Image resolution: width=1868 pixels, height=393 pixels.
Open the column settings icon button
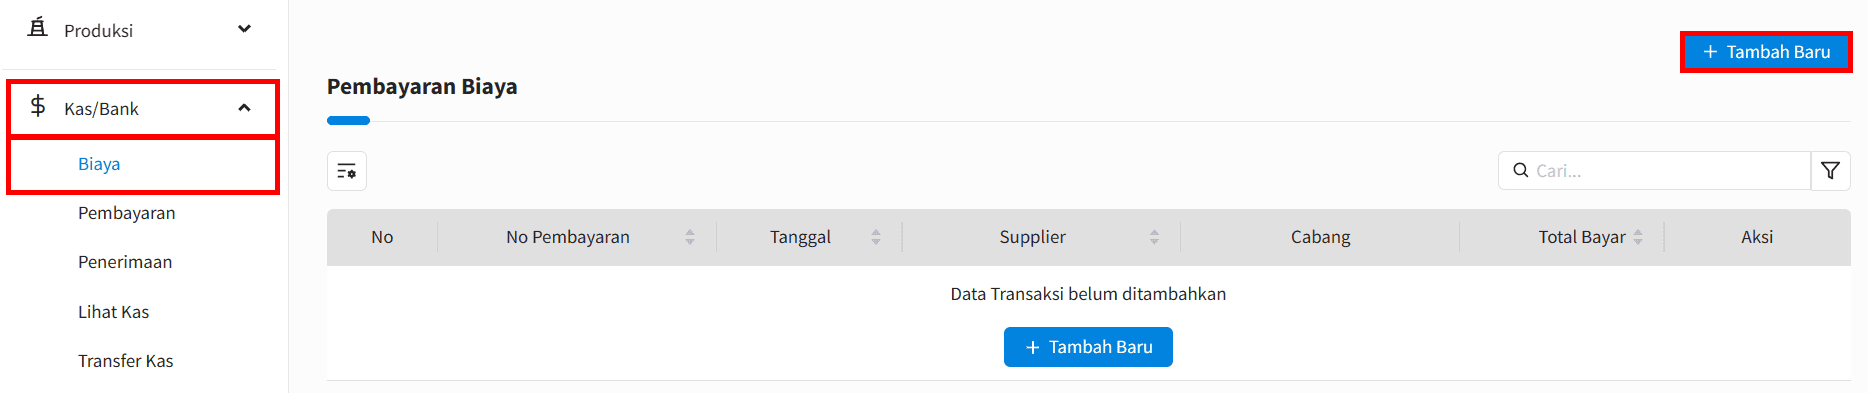(x=347, y=171)
